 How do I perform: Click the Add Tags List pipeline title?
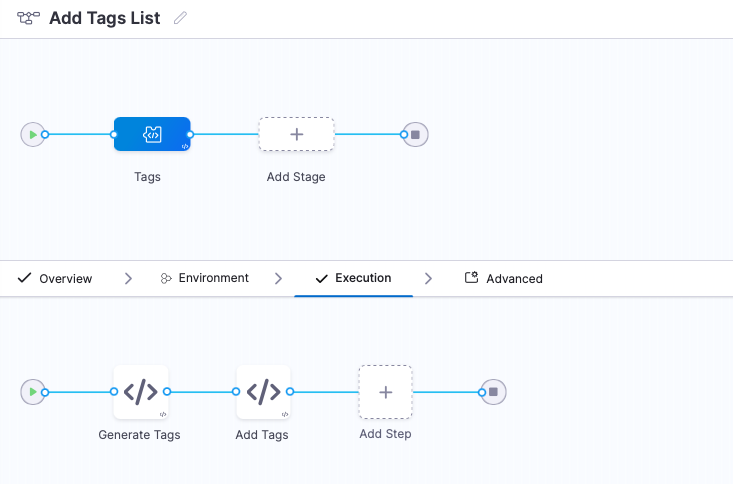click(105, 19)
